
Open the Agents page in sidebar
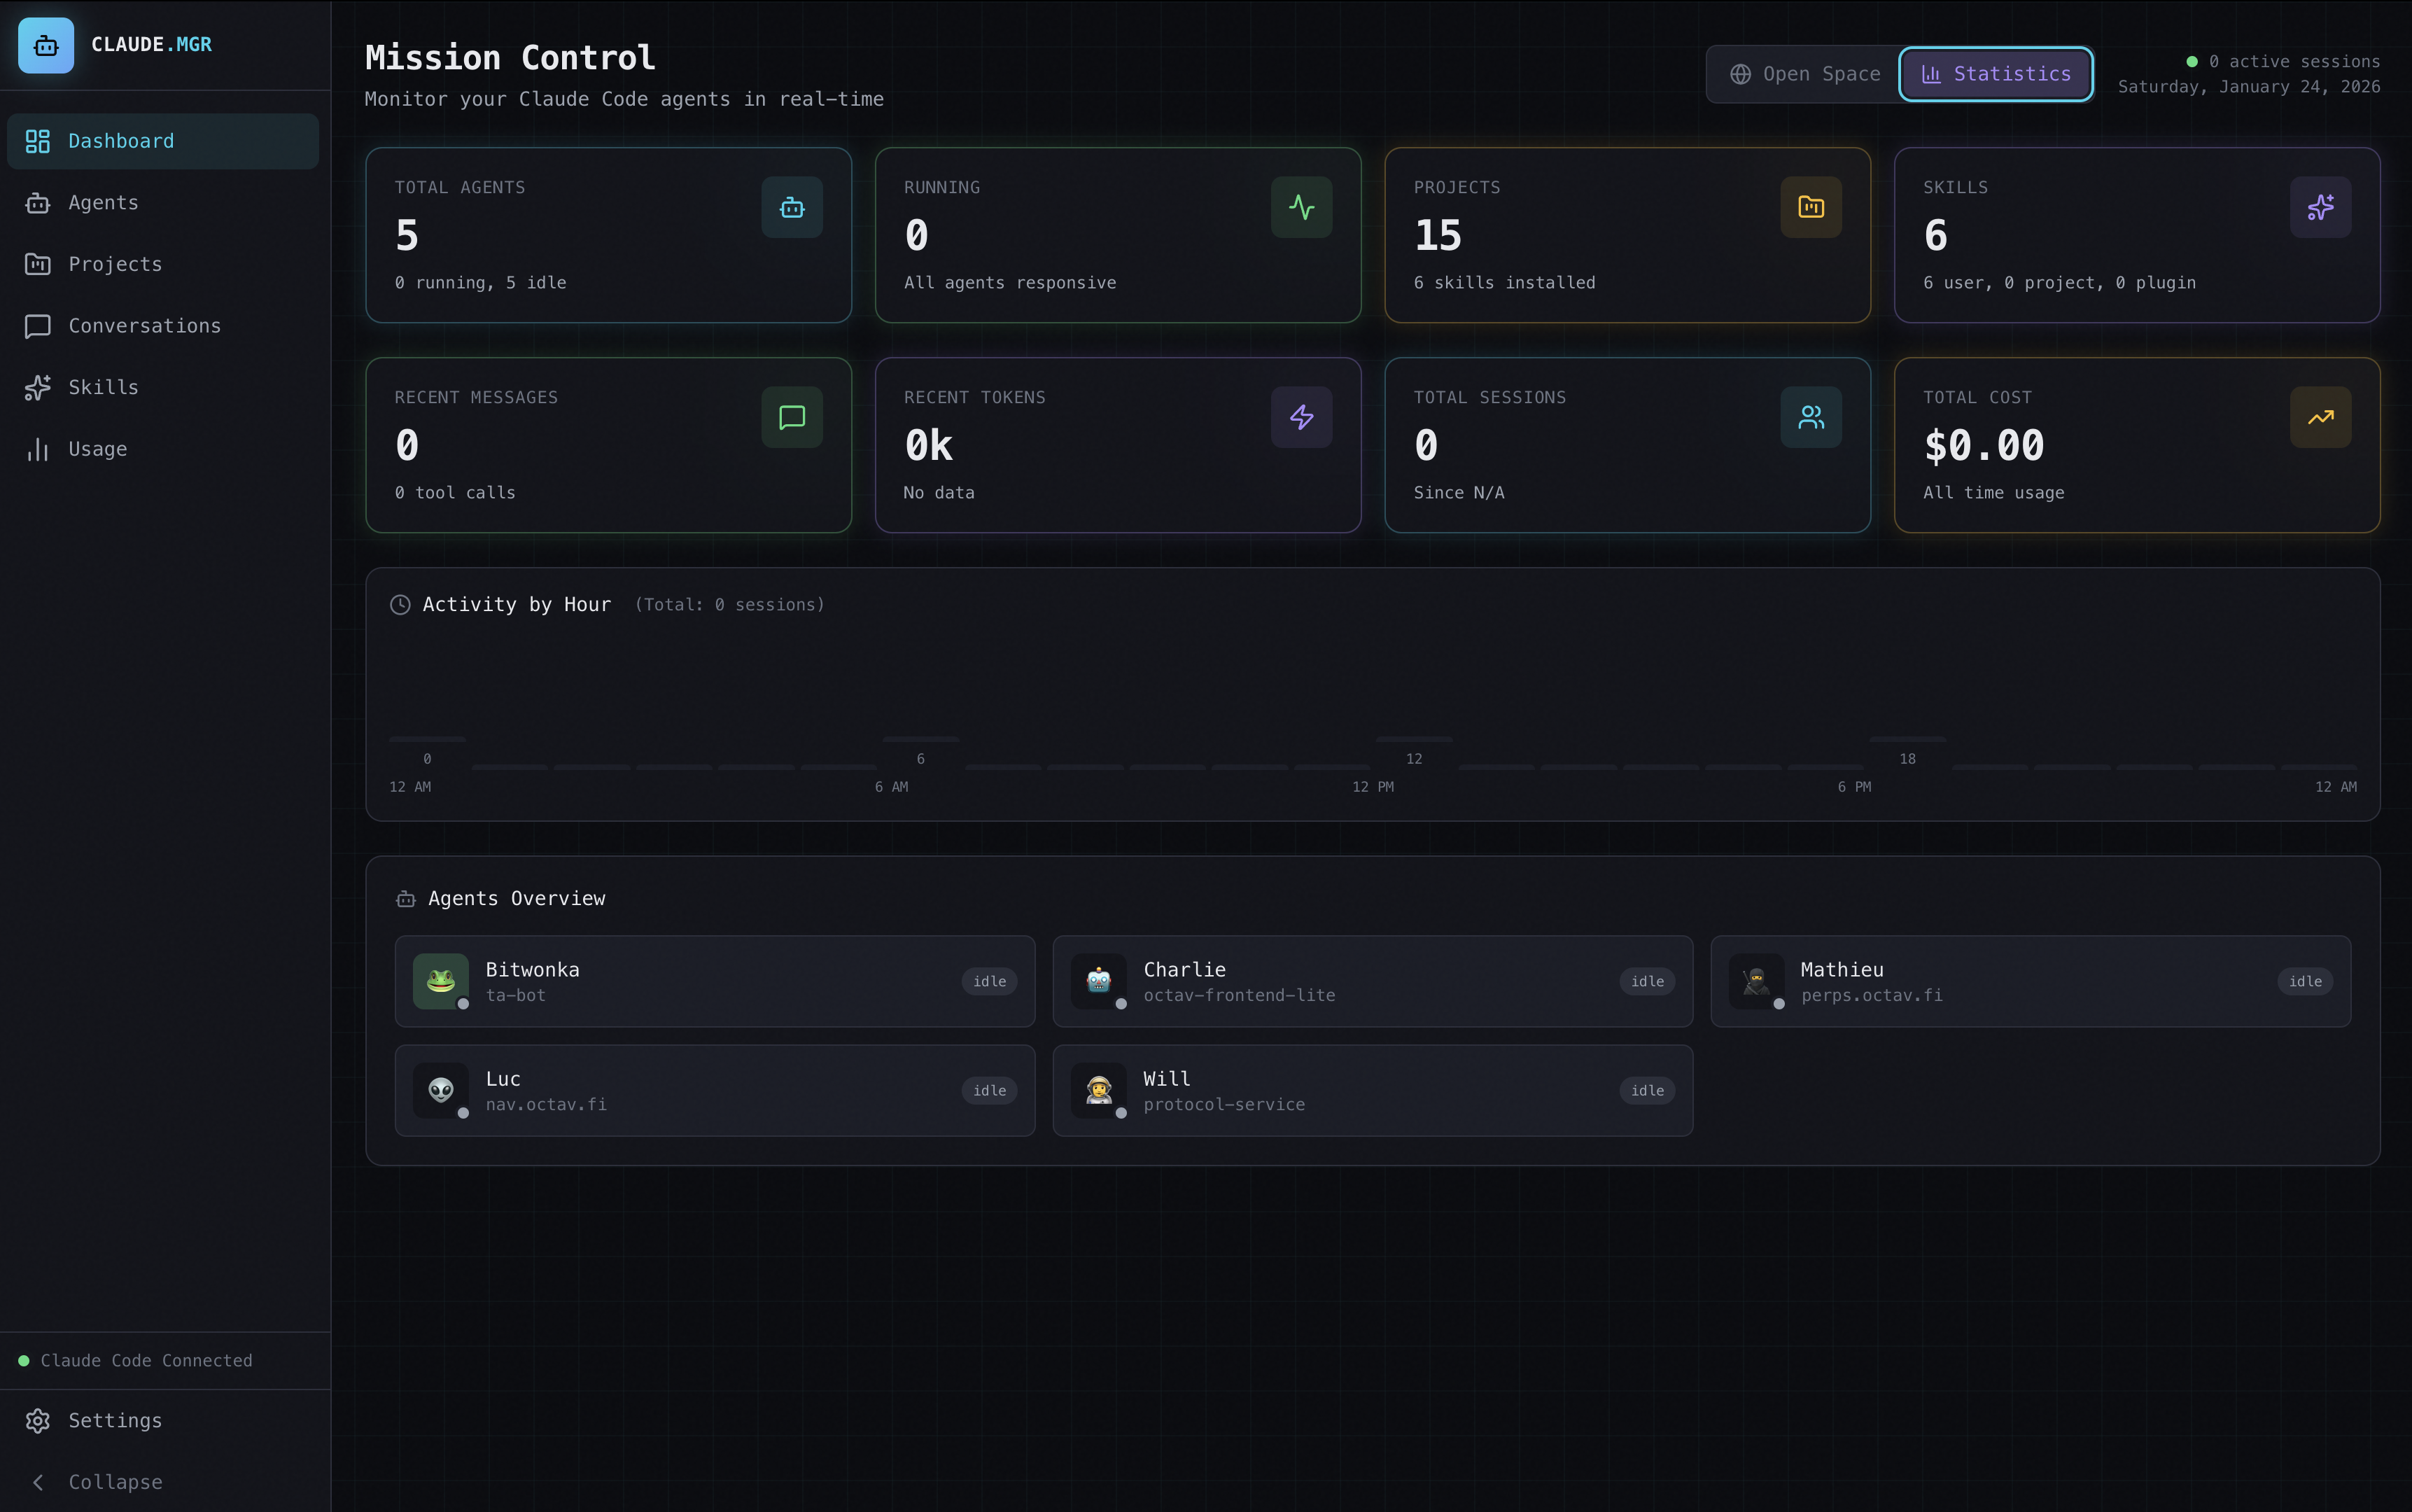pos(103,203)
